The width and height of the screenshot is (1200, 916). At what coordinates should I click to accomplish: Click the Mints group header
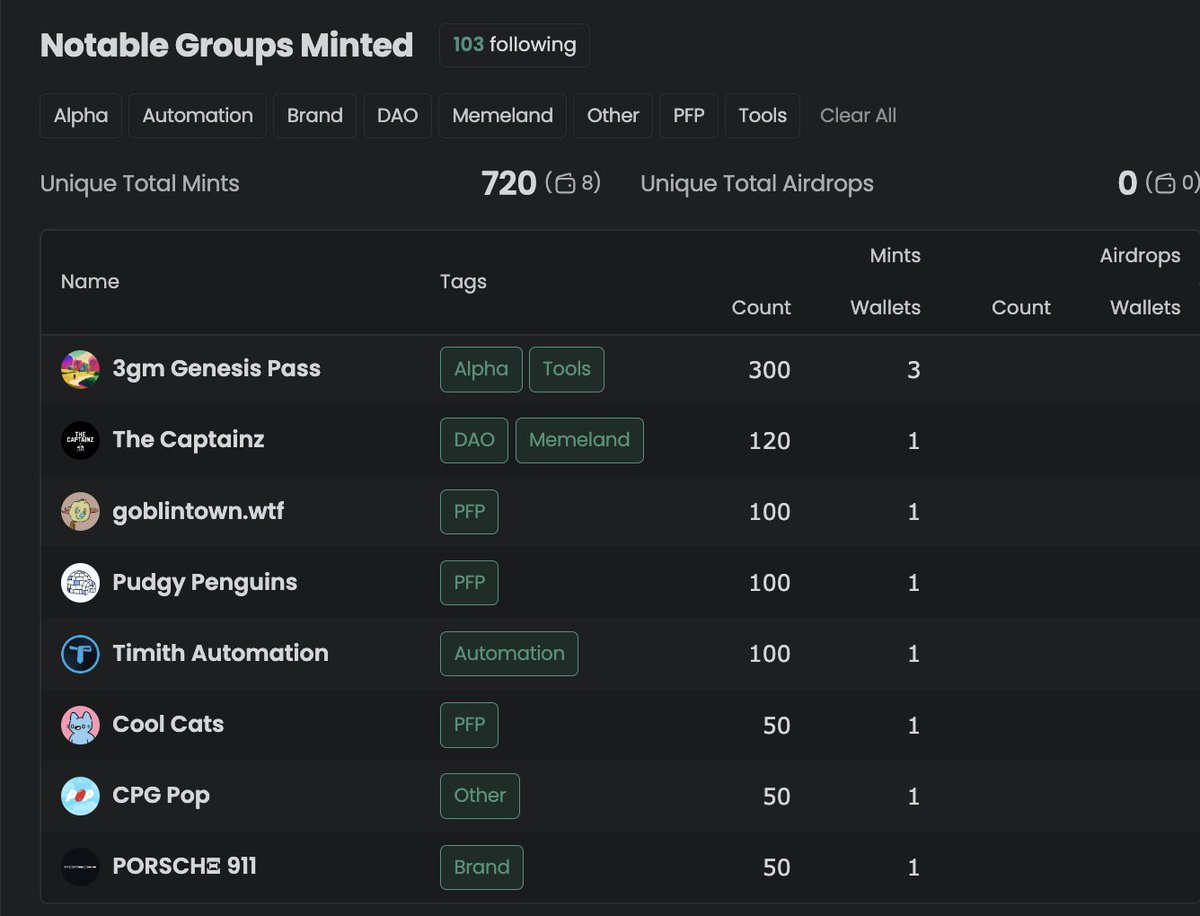click(895, 256)
